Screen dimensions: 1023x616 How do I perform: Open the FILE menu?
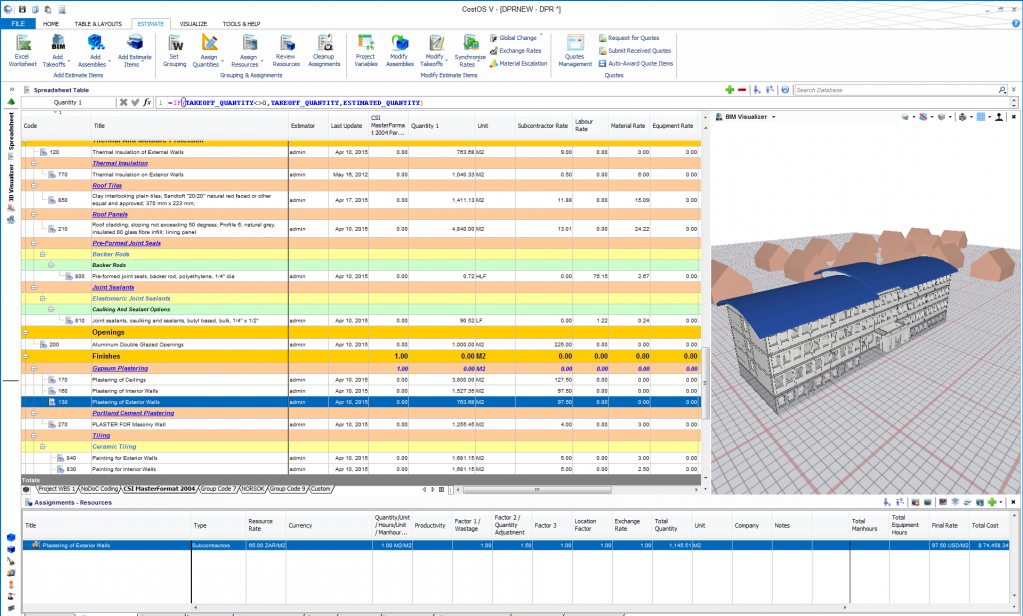(18, 23)
